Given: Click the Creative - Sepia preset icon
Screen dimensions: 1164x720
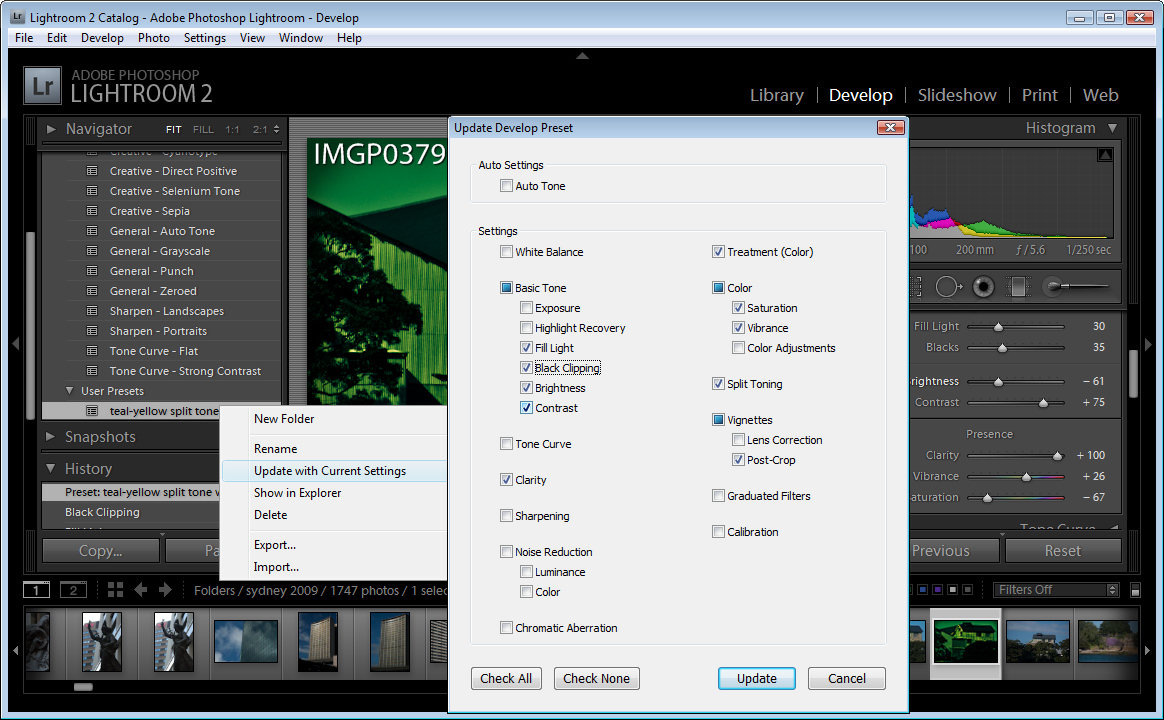Looking at the screenshot, I should [x=92, y=211].
